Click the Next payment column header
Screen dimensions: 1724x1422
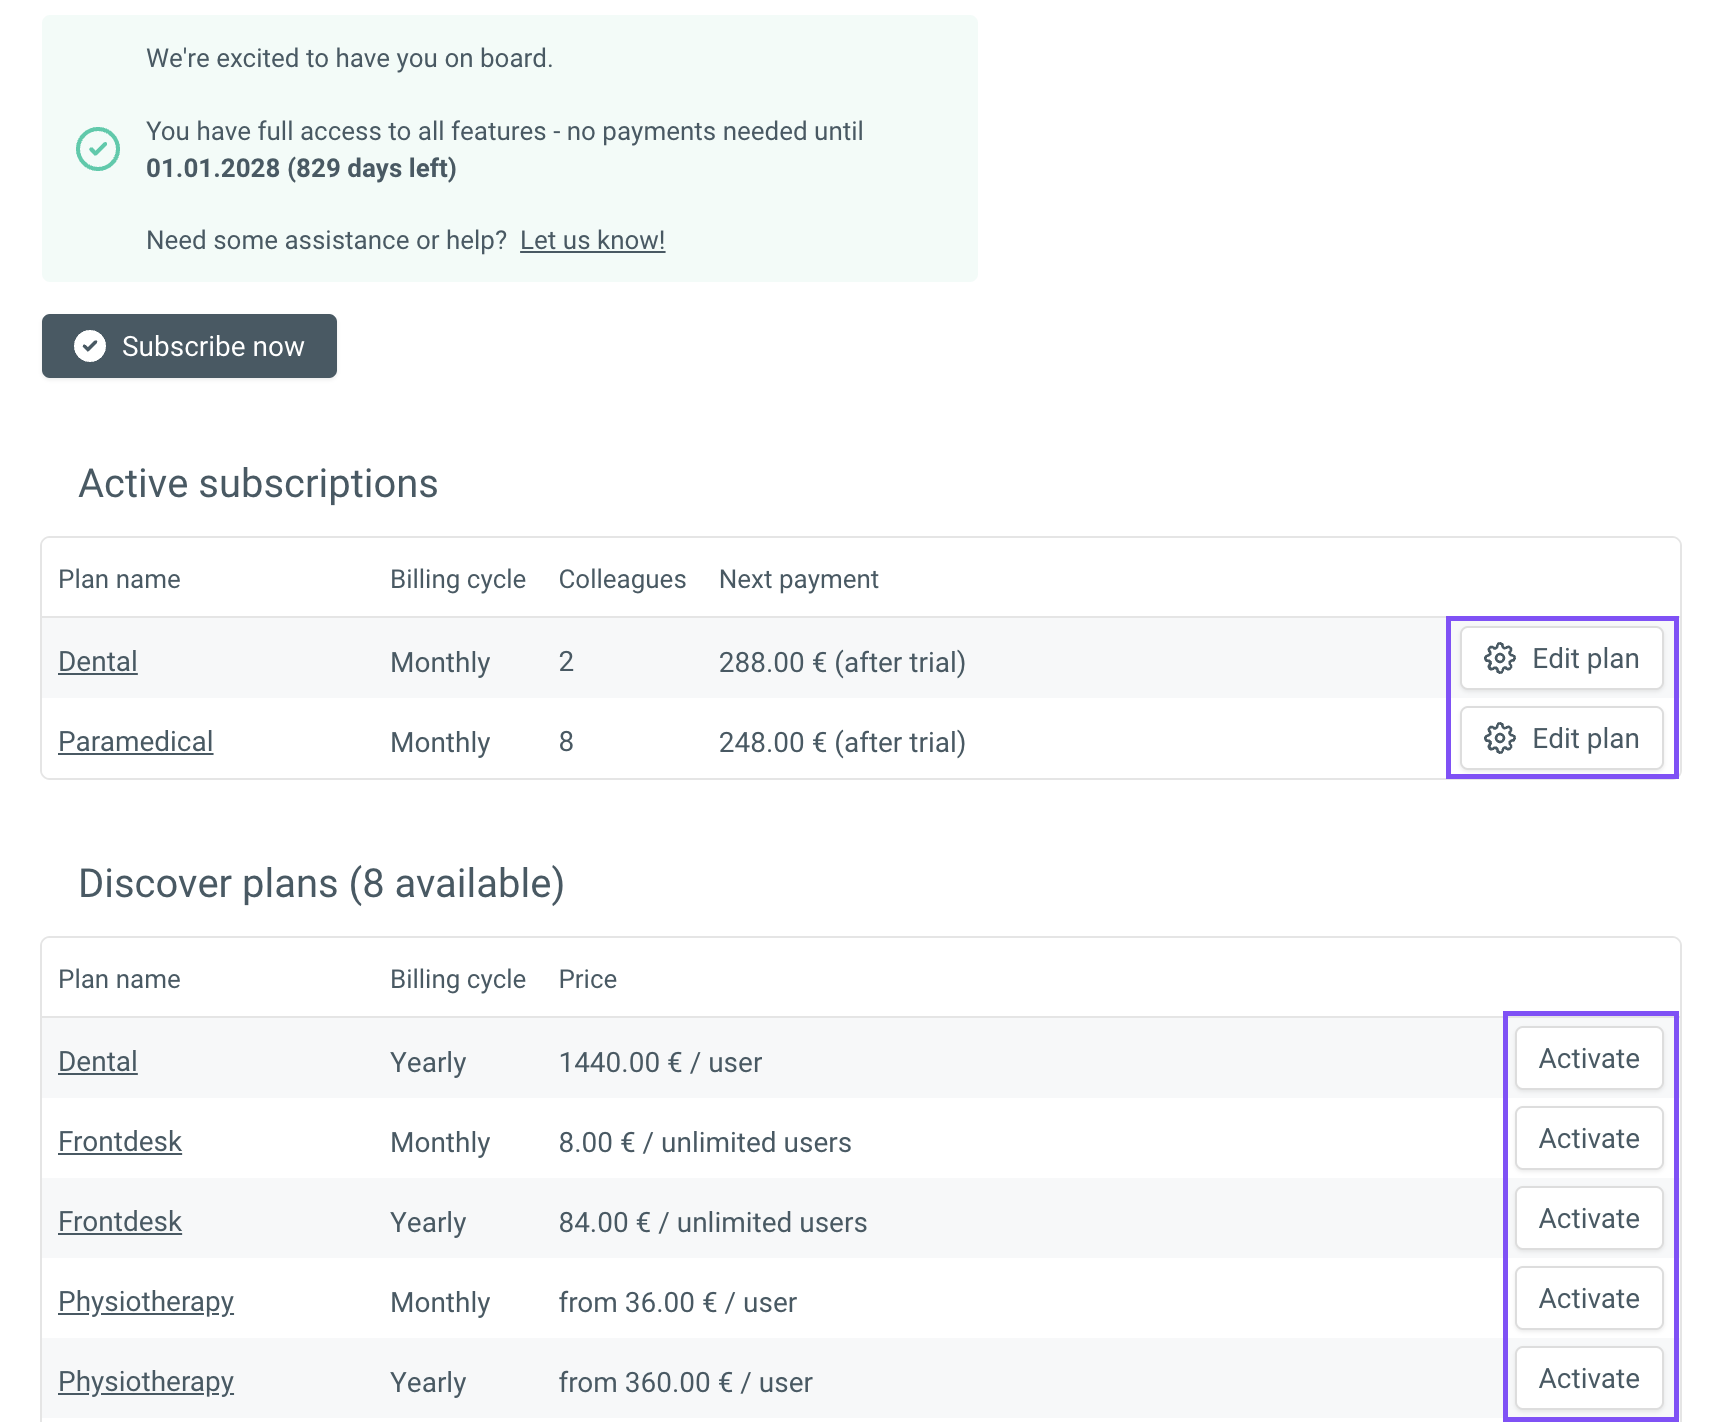click(x=798, y=580)
